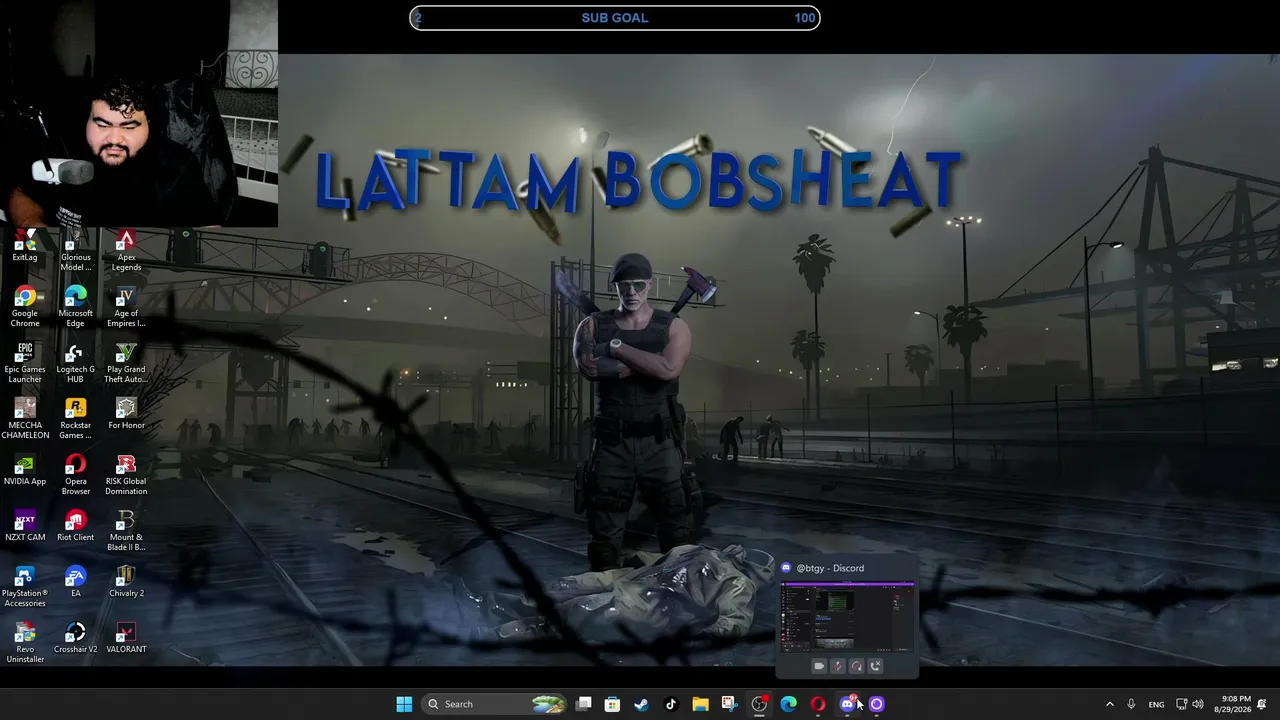Select the VALORANT desktop icon
This screenshot has height=720, width=1280.
pyautogui.click(x=126, y=639)
